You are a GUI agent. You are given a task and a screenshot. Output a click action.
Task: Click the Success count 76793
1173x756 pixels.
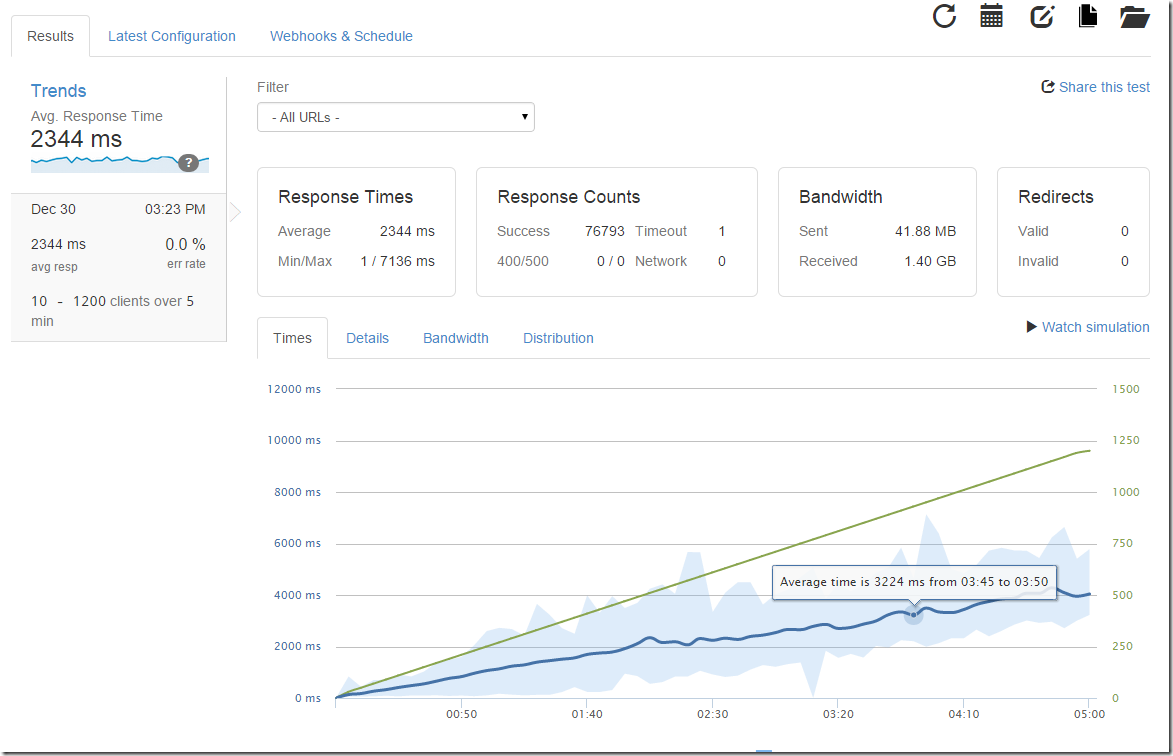click(604, 231)
